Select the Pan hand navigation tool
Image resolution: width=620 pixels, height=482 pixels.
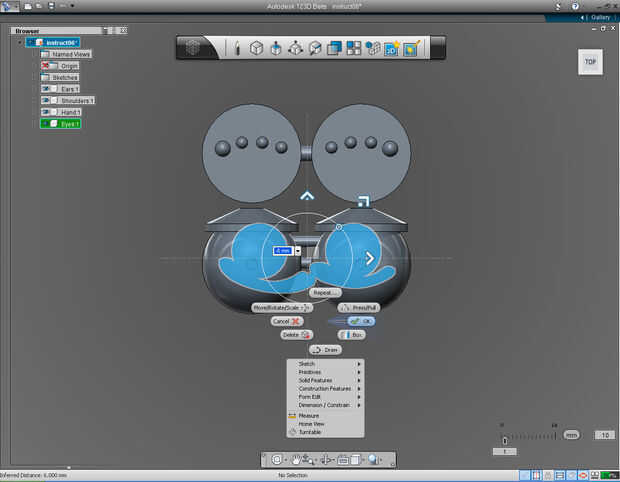click(x=296, y=459)
